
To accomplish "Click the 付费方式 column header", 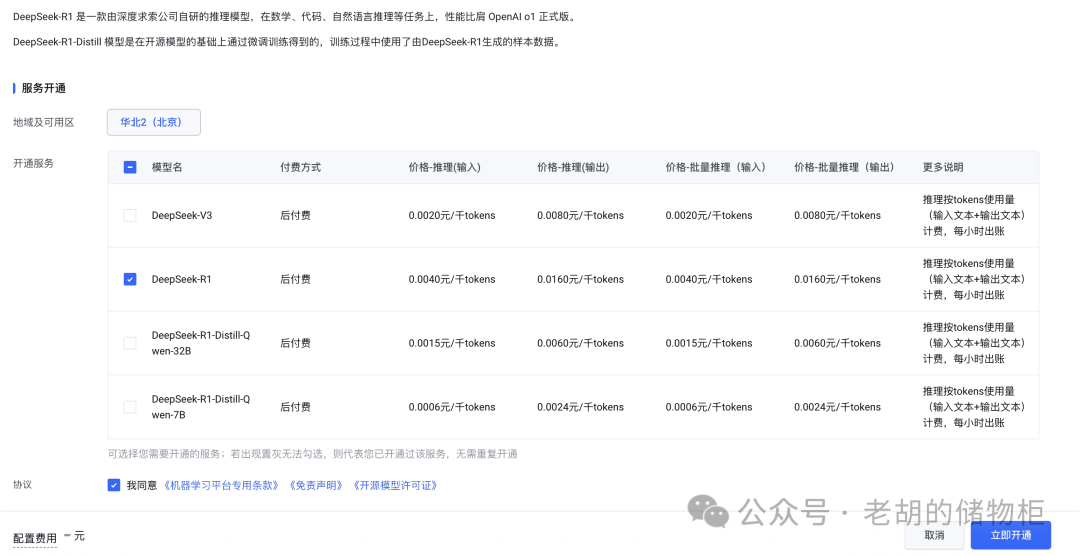I will [x=300, y=167].
